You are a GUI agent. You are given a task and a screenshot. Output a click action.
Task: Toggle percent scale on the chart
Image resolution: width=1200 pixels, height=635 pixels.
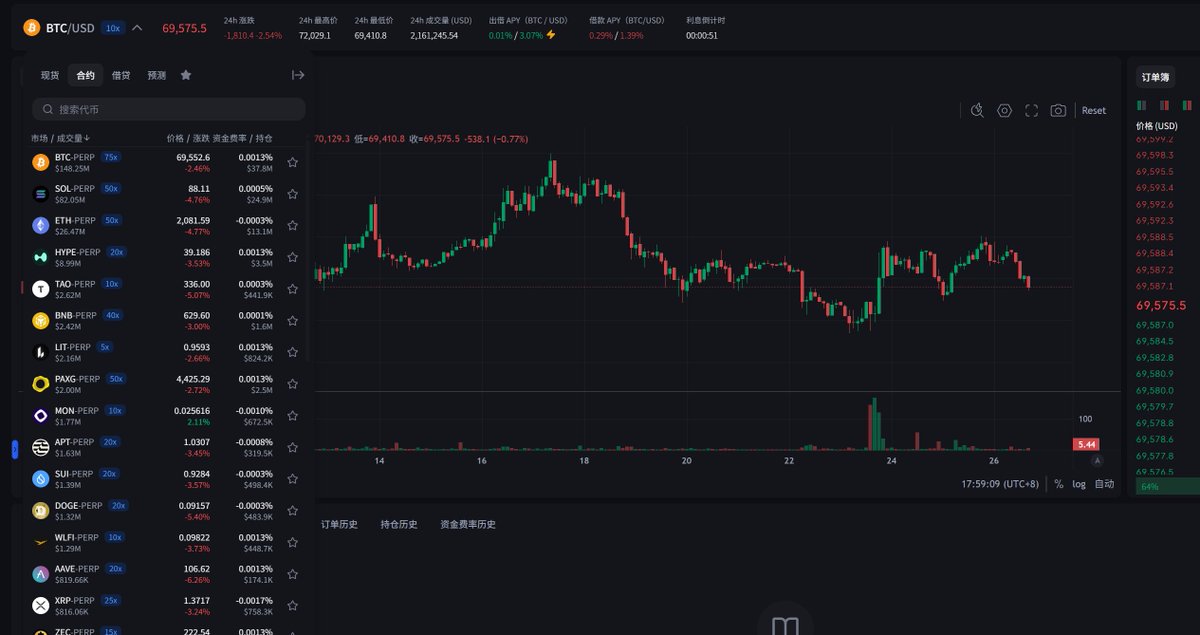pos(1058,484)
